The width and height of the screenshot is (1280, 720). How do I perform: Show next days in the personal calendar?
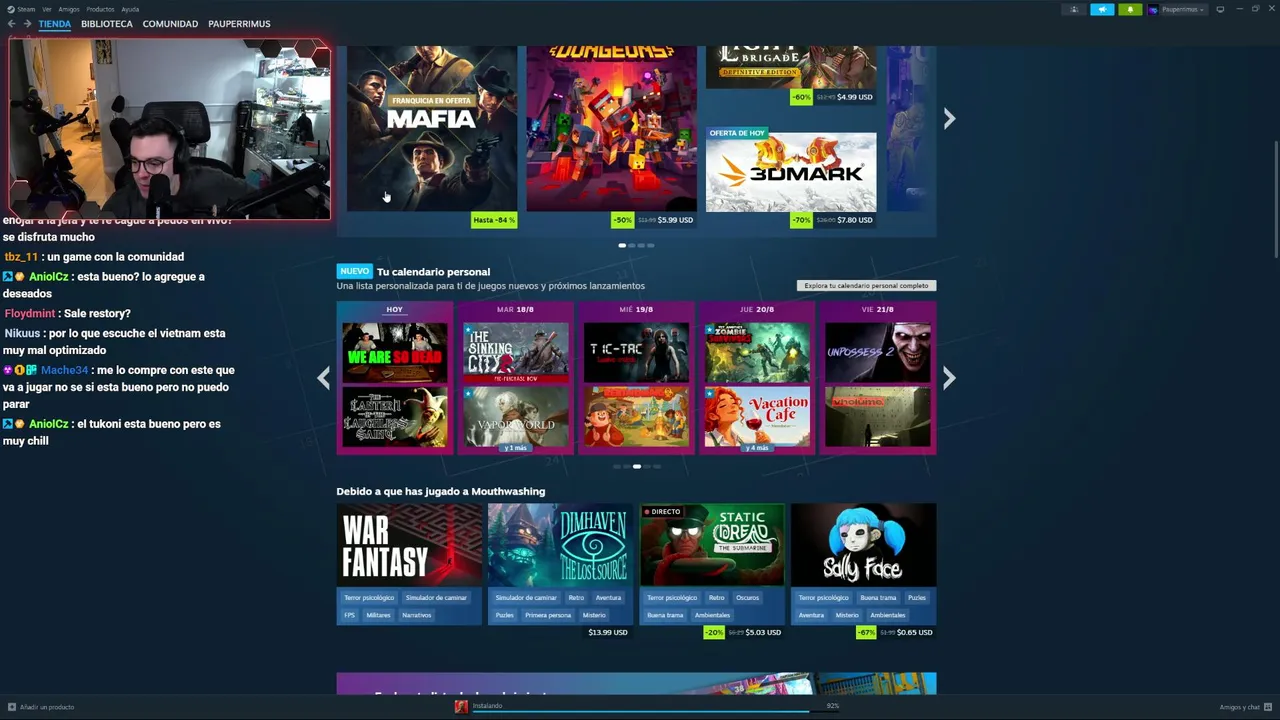click(x=949, y=378)
